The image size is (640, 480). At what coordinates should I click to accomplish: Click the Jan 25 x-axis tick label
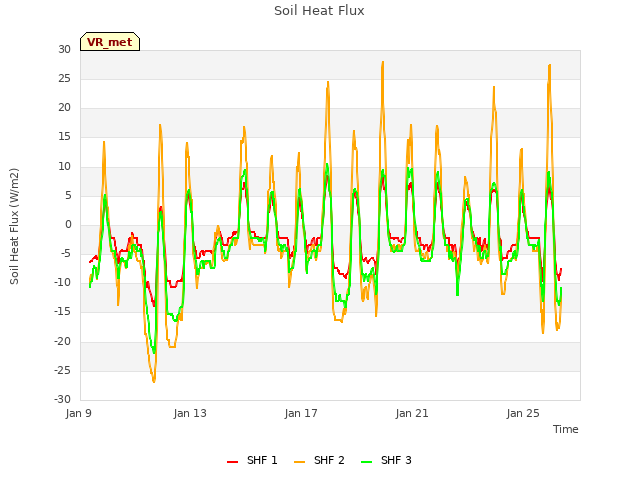point(523,413)
